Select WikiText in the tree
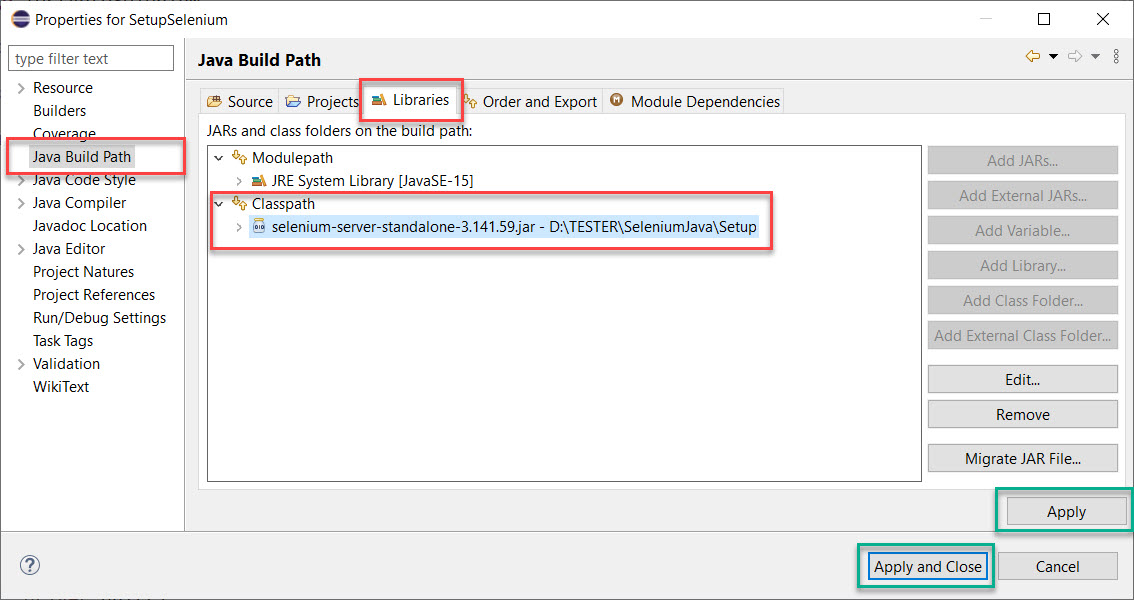Viewport: 1134px width, 600px height. pyautogui.click(x=61, y=387)
